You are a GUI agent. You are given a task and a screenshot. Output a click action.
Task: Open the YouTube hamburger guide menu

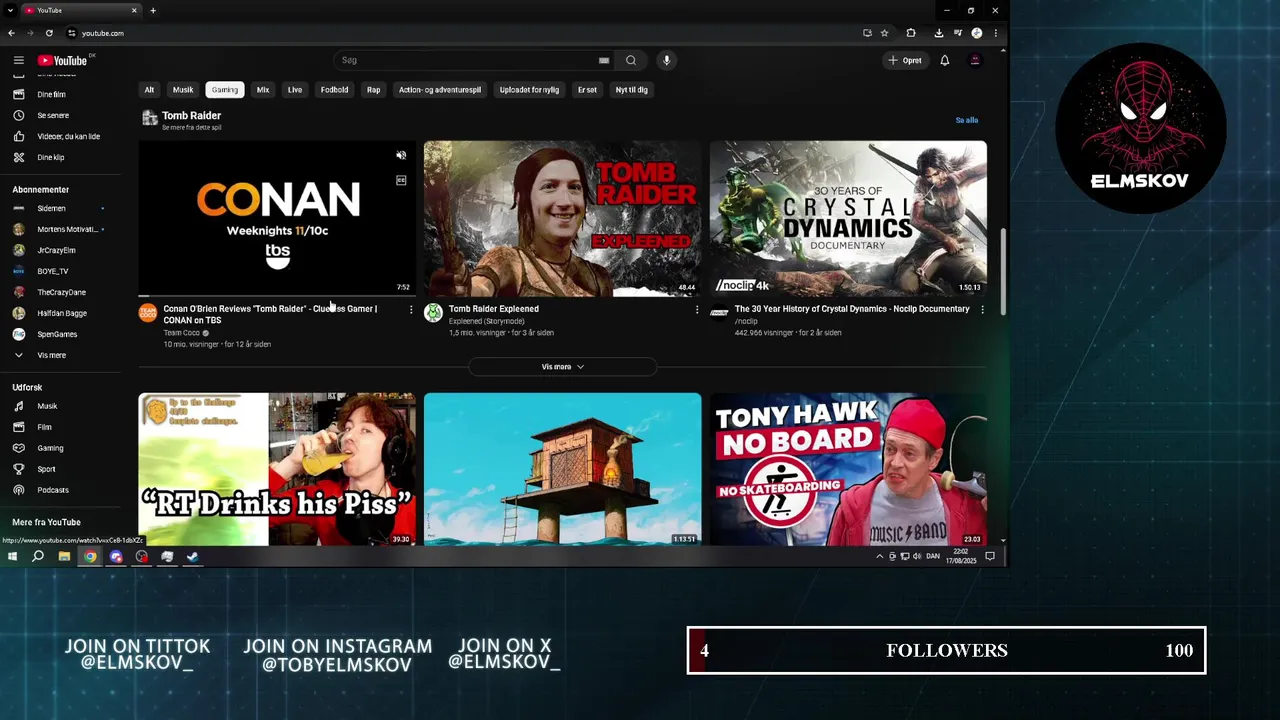pos(18,60)
